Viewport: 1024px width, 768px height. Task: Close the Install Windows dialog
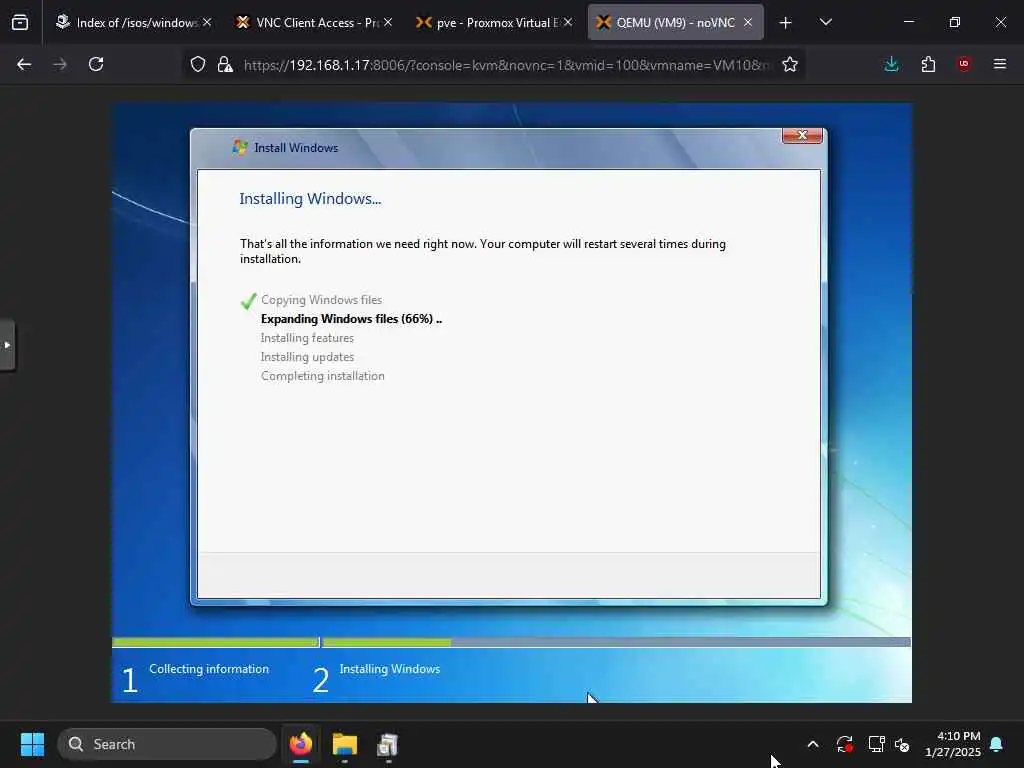click(x=802, y=135)
